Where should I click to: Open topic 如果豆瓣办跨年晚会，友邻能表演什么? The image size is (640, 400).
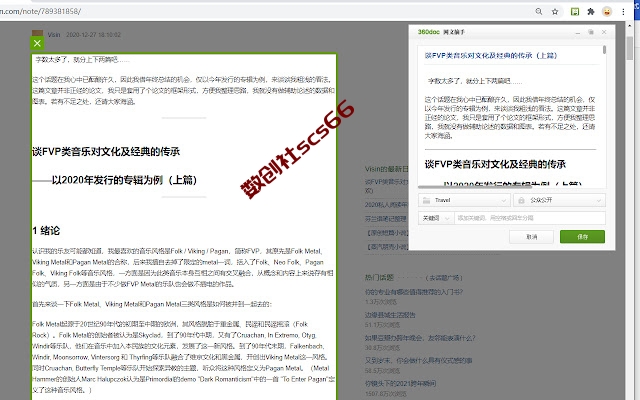tap(420, 338)
